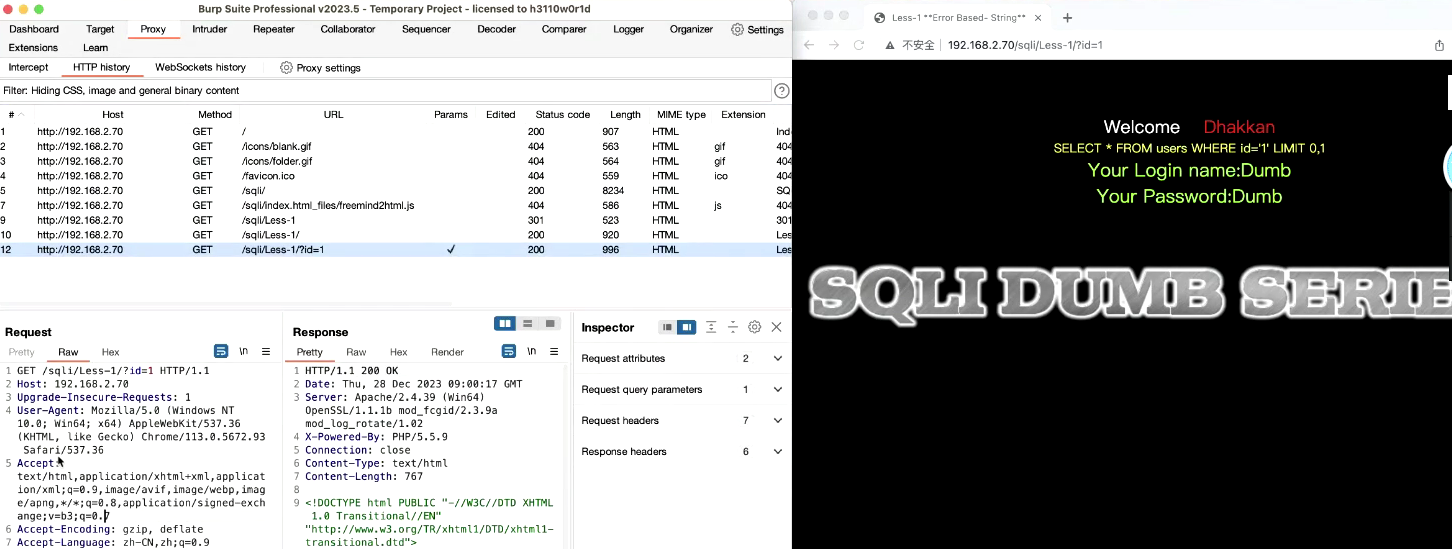Select Response Hex view tab
The image size is (1452, 549).
(398, 352)
